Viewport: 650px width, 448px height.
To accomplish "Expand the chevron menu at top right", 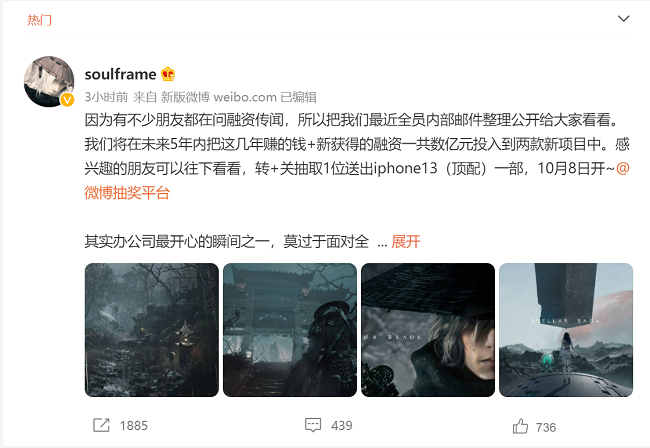I will point(623,19).
